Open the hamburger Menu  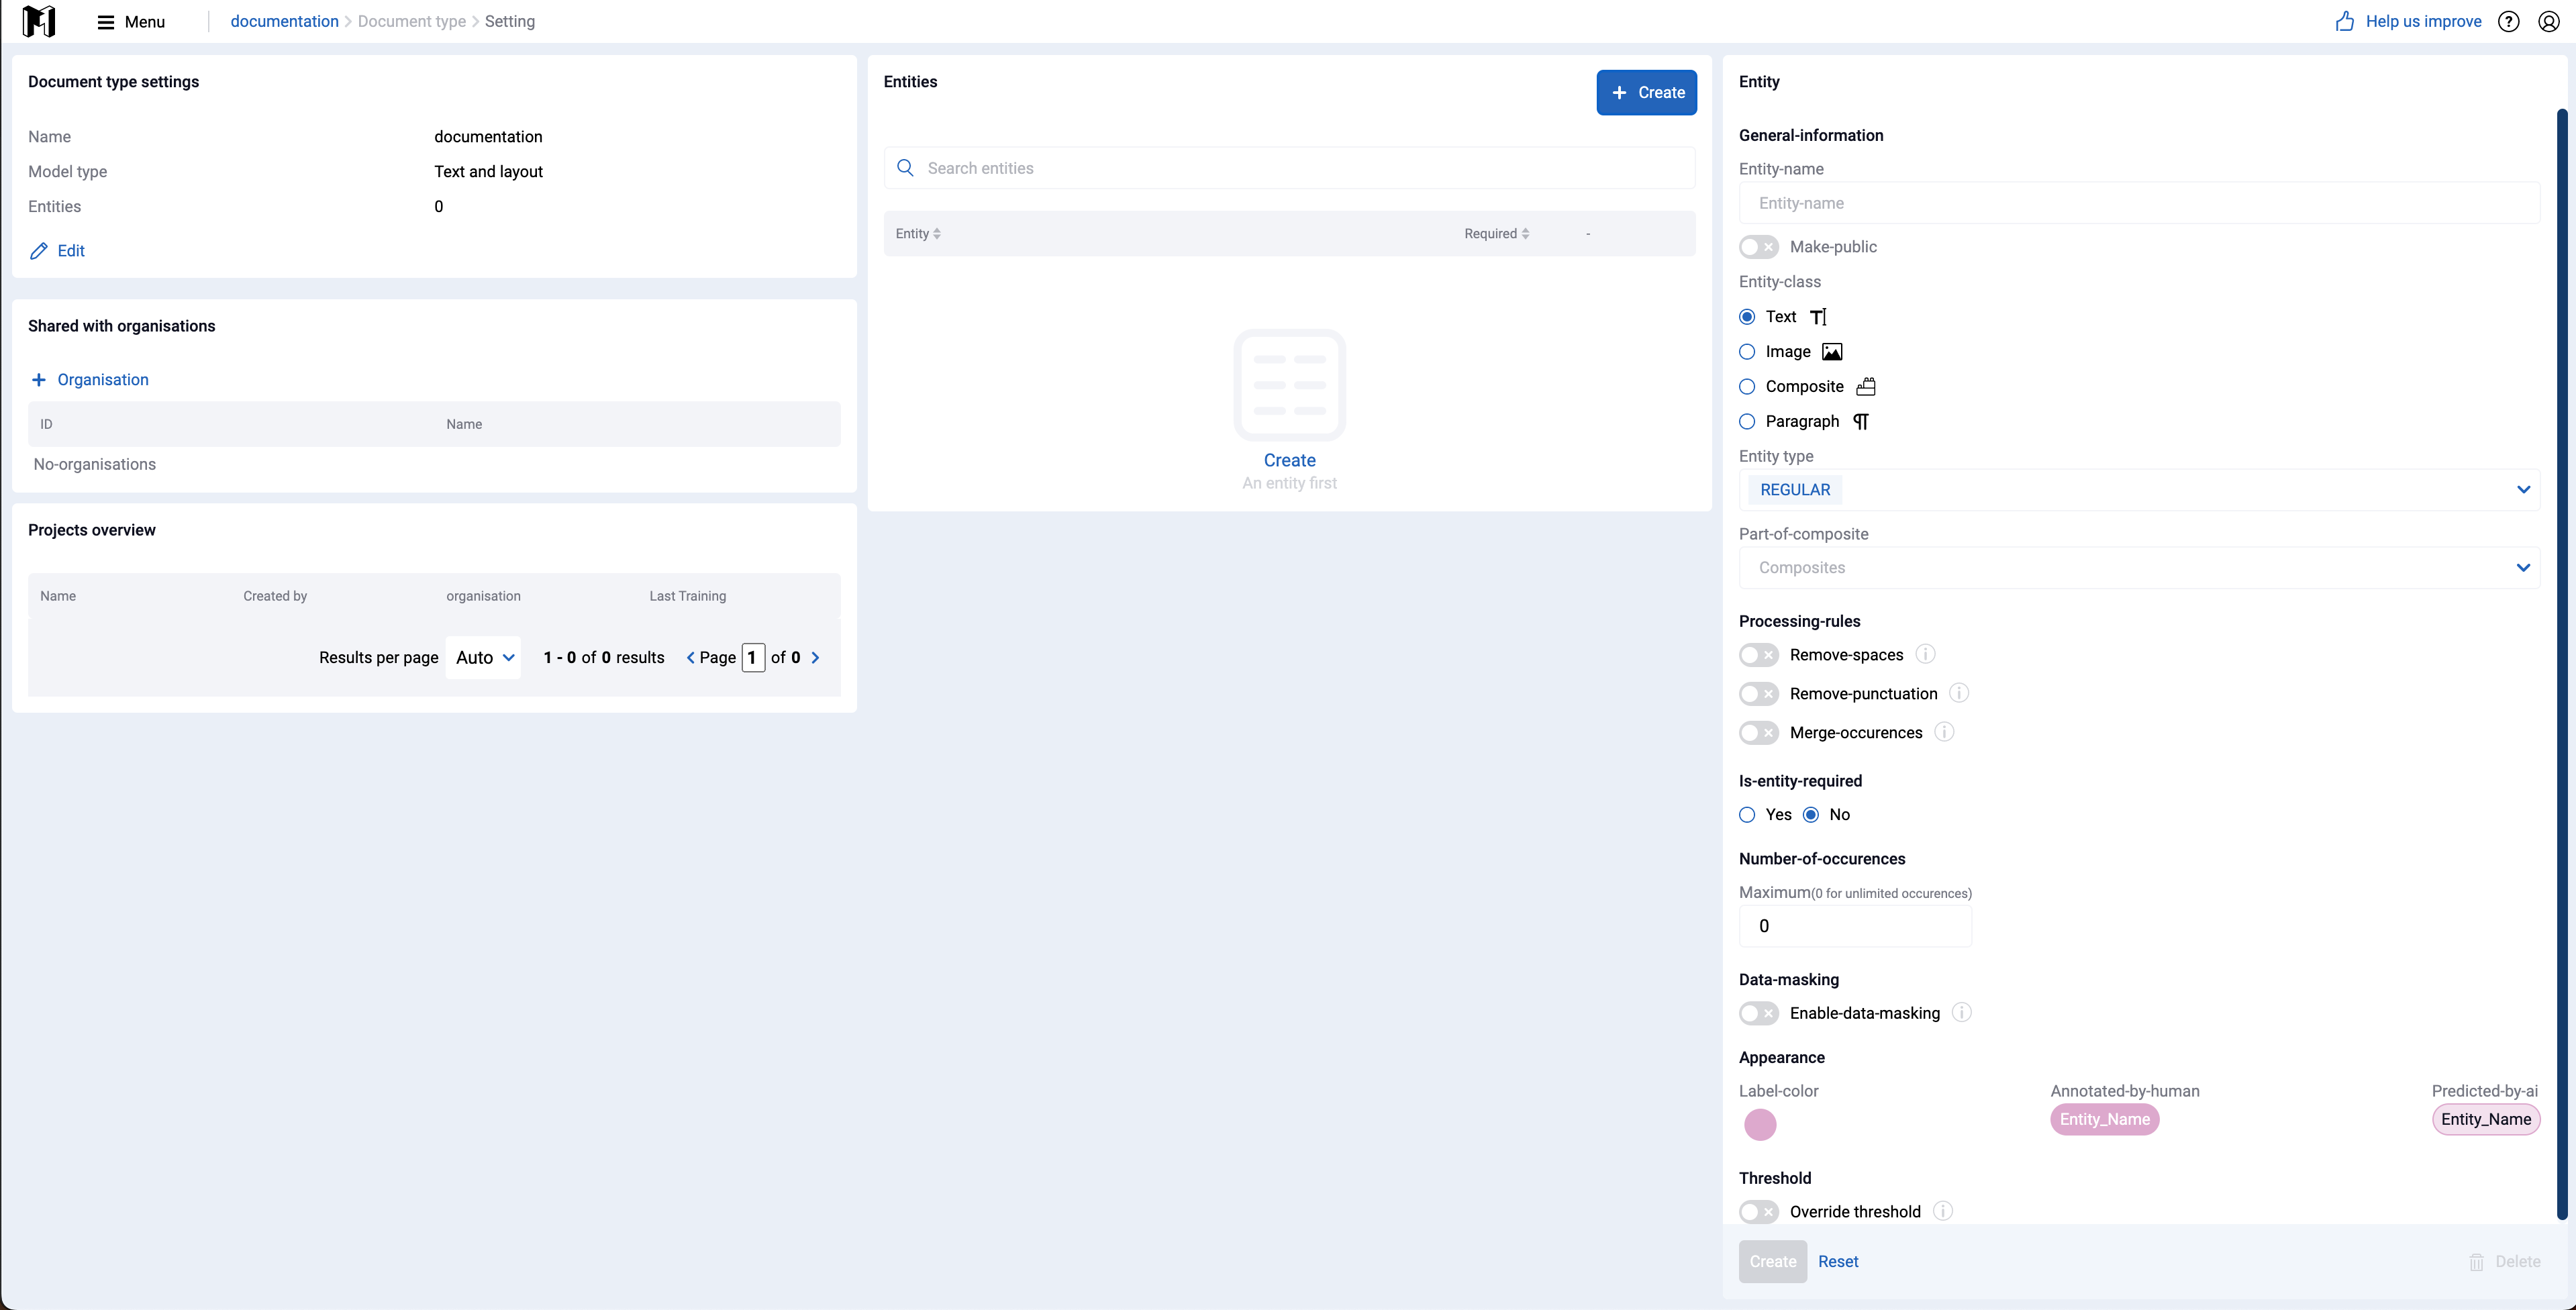[130, 22]
